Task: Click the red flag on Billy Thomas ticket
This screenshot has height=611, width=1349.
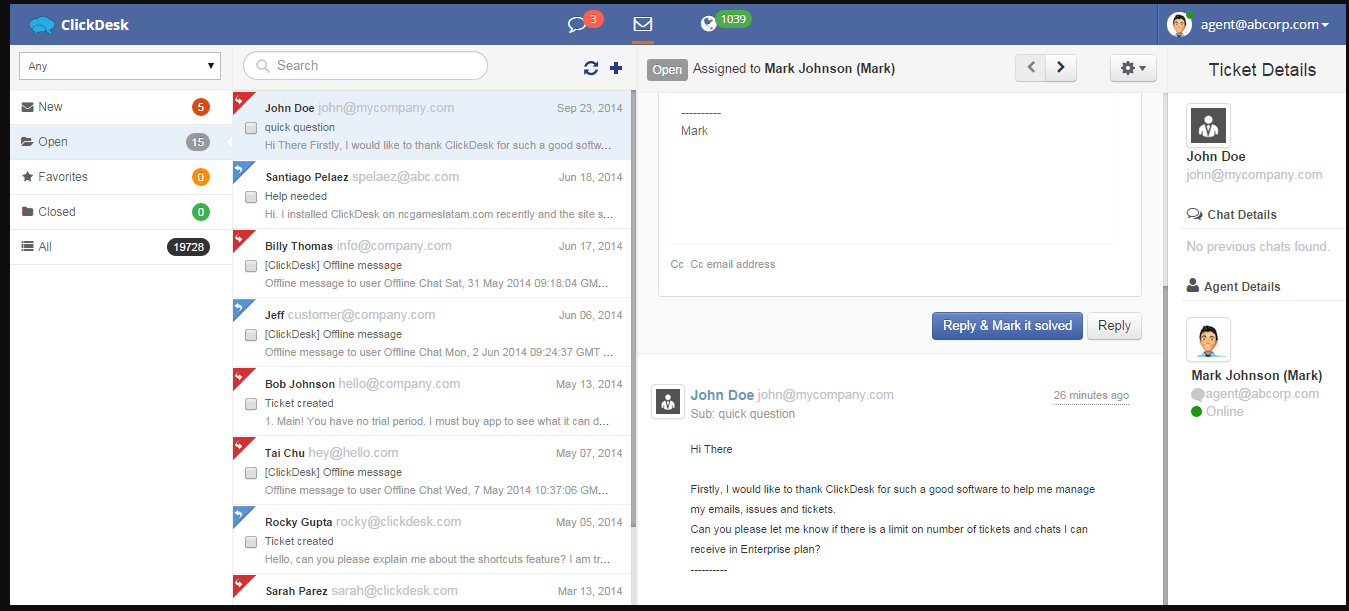Action: 240,238
